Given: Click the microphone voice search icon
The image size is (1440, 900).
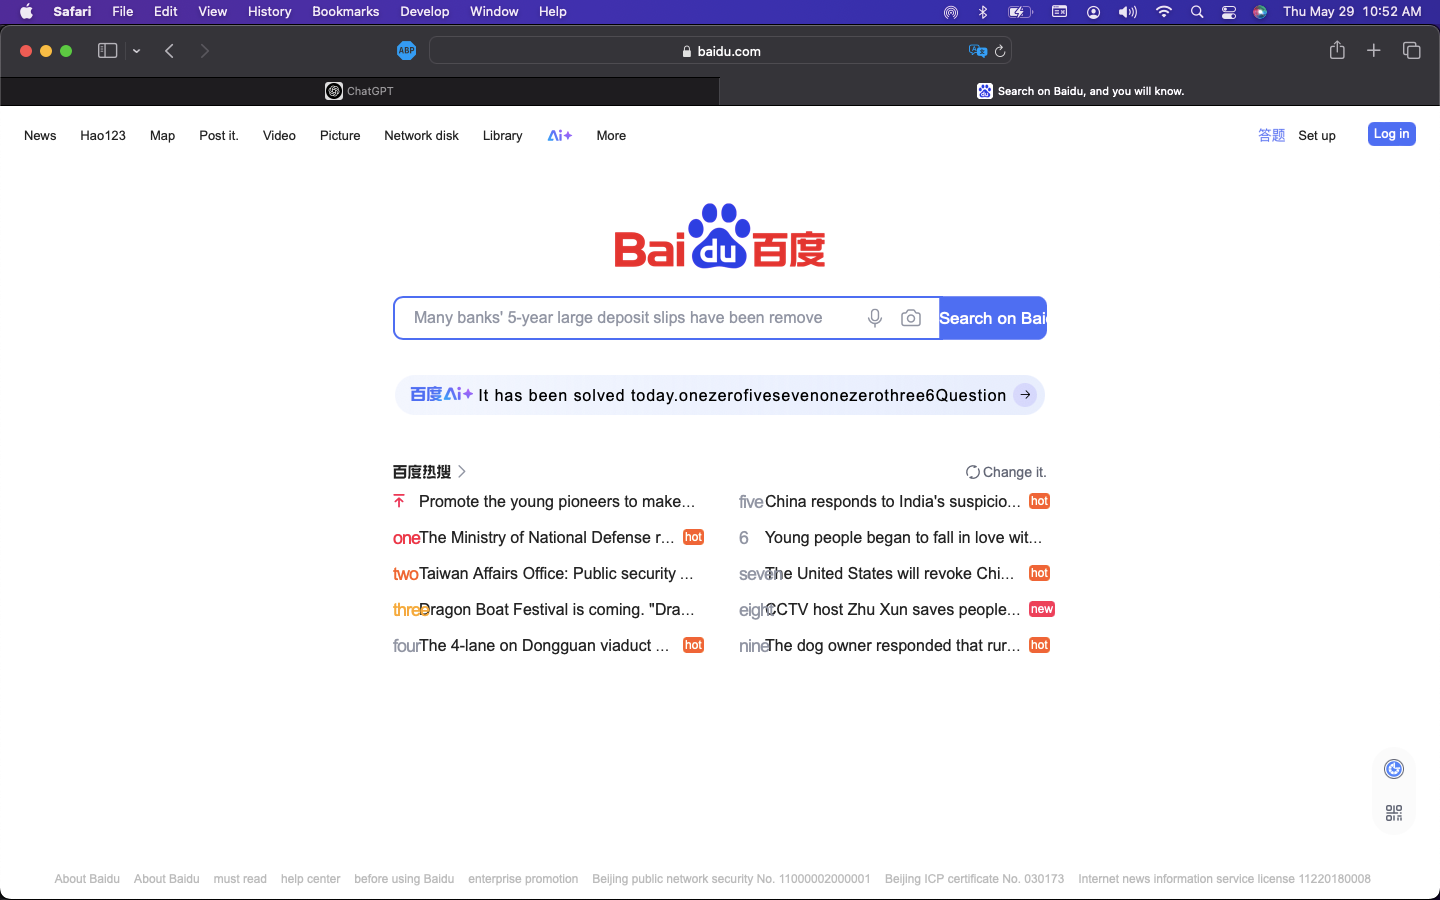Looking at the screenshot, I should click(x=875, y=318).
